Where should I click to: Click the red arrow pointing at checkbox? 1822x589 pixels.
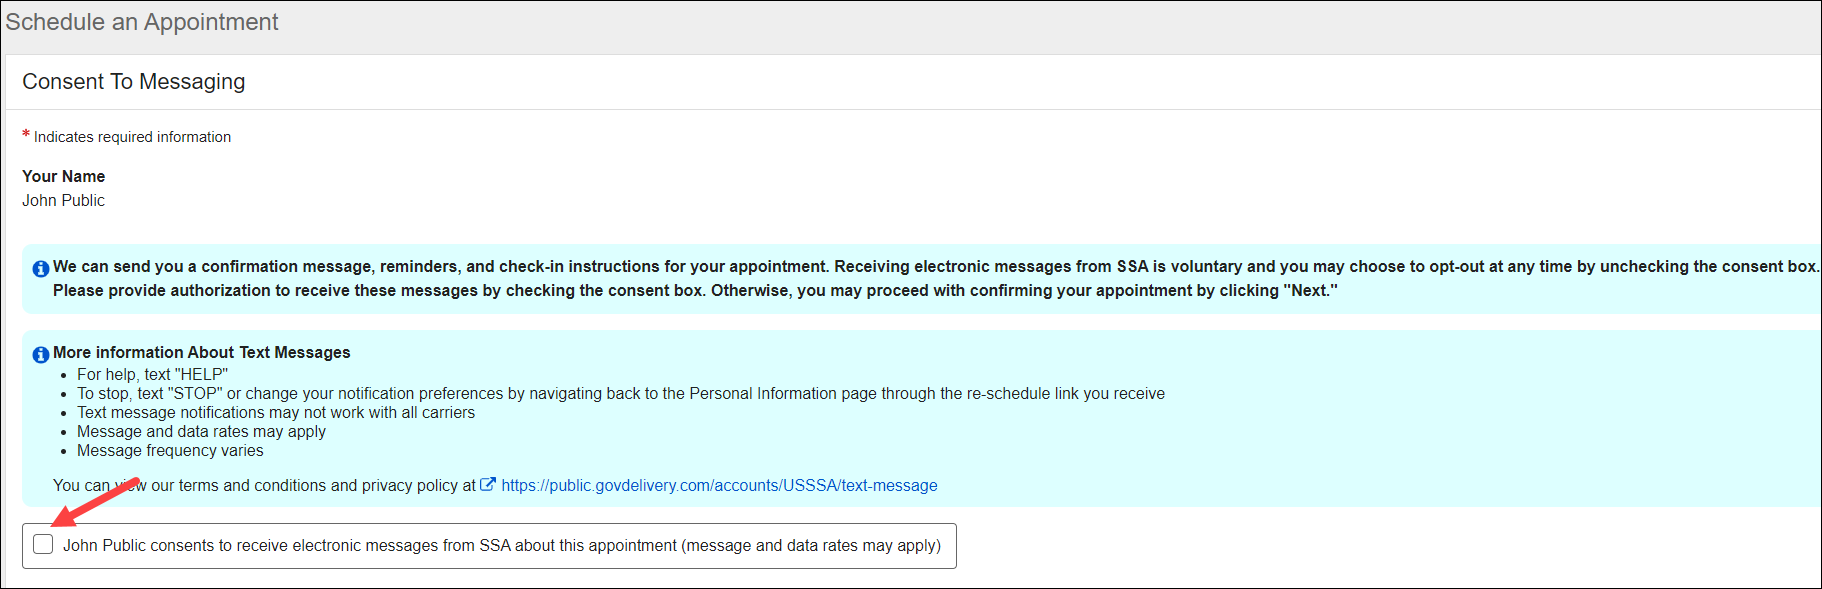click(x=93, y=500)
